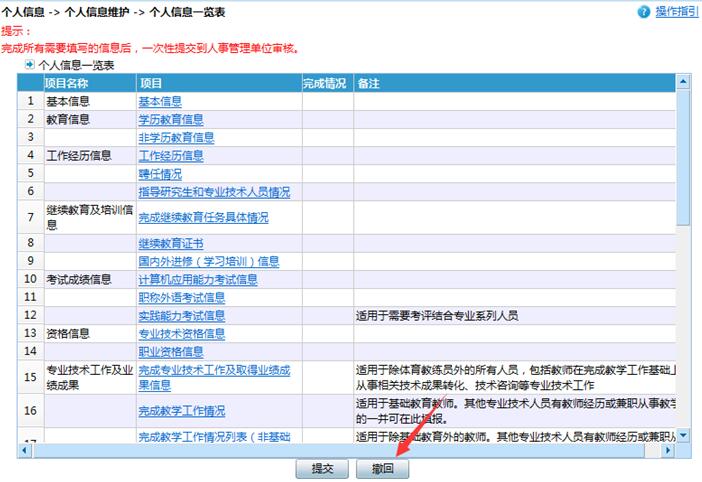Click the vertical scrollbar up arrow
Image resolution: width=702 pixels, height=482 pixels.
[x=683, y=82]
